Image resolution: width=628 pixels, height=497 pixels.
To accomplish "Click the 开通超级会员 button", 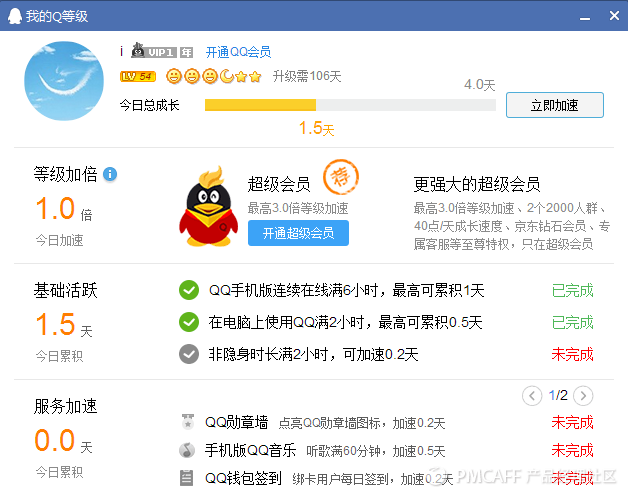I will coord(298,233).
